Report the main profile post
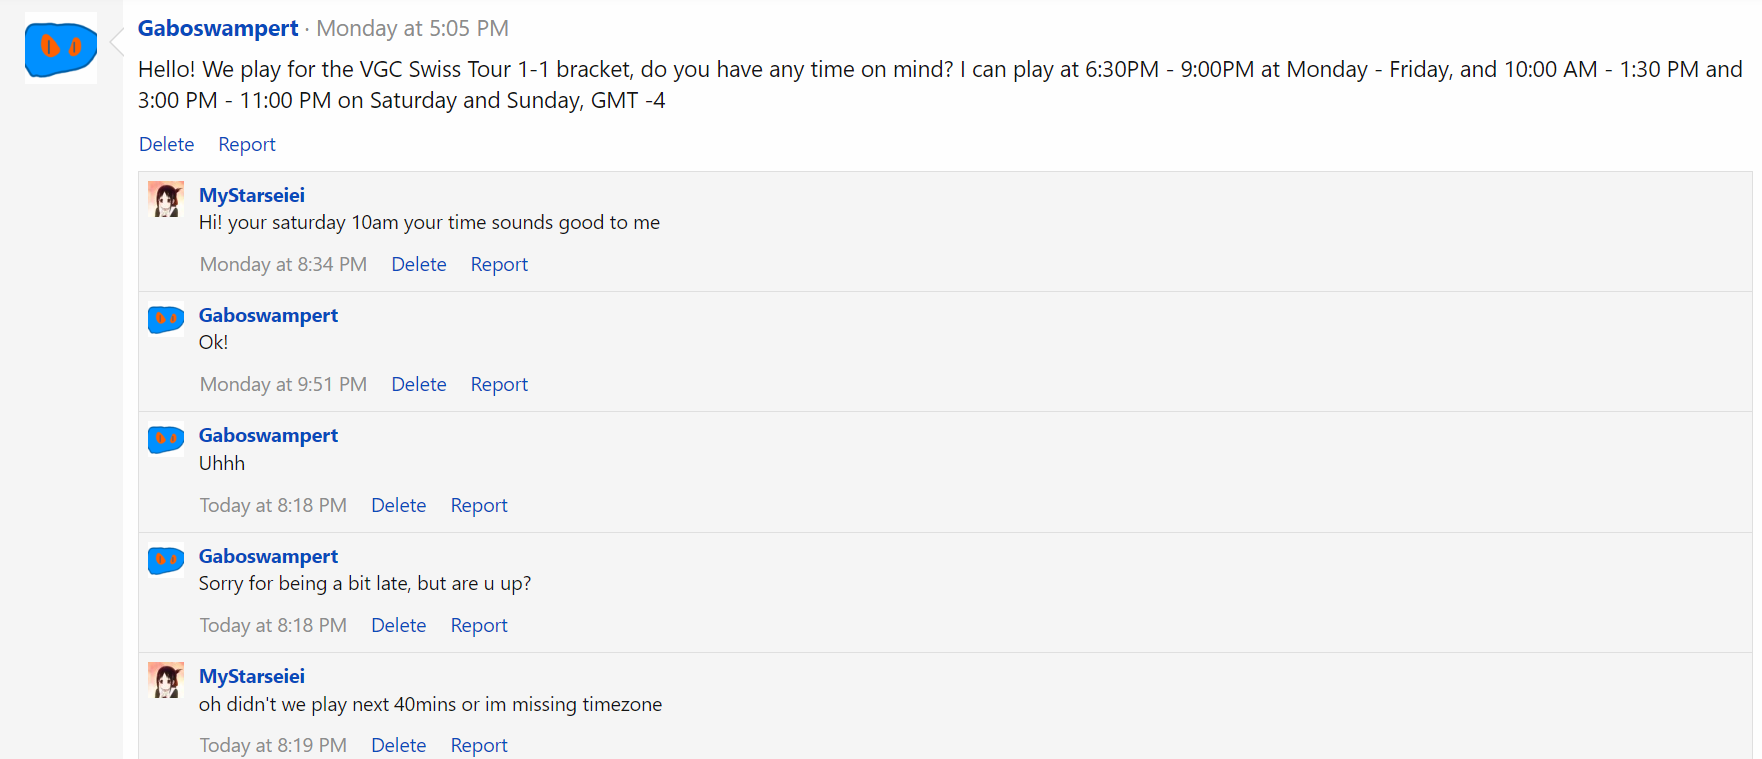The height and width of the screenshot is (759, 1762). (247, 144)
